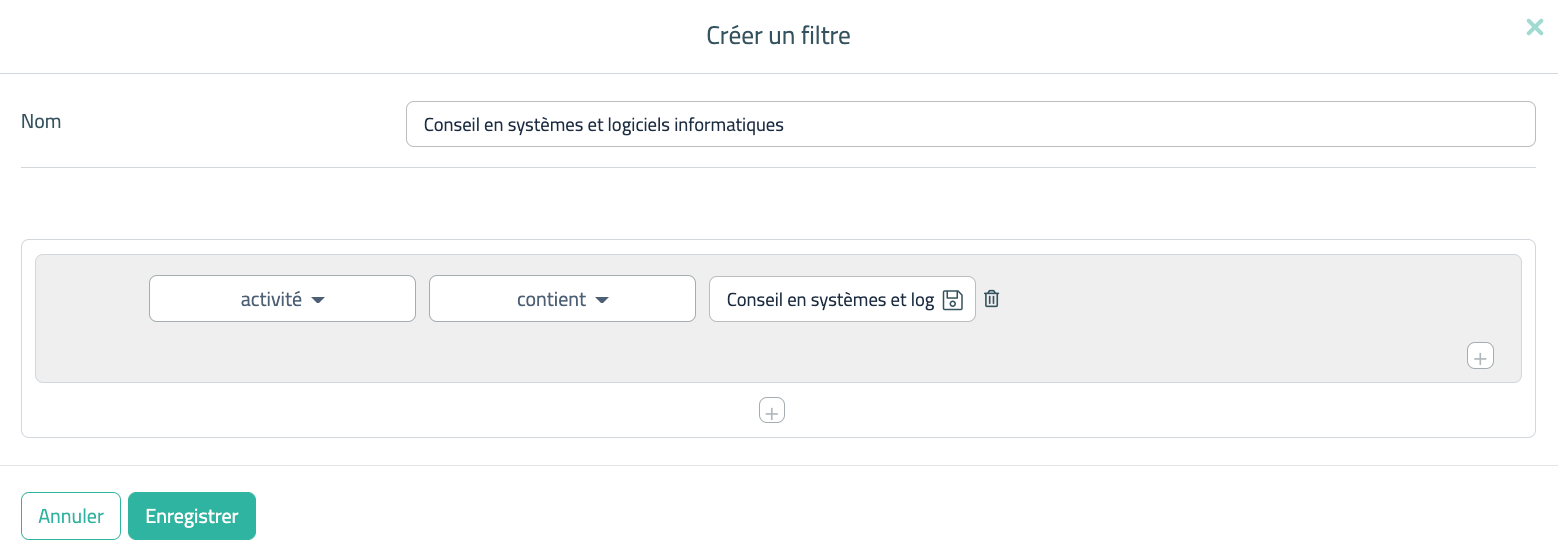Click the floppy disk save icon
This screenshot has height=558, width=1558.
tap(952, 299)
